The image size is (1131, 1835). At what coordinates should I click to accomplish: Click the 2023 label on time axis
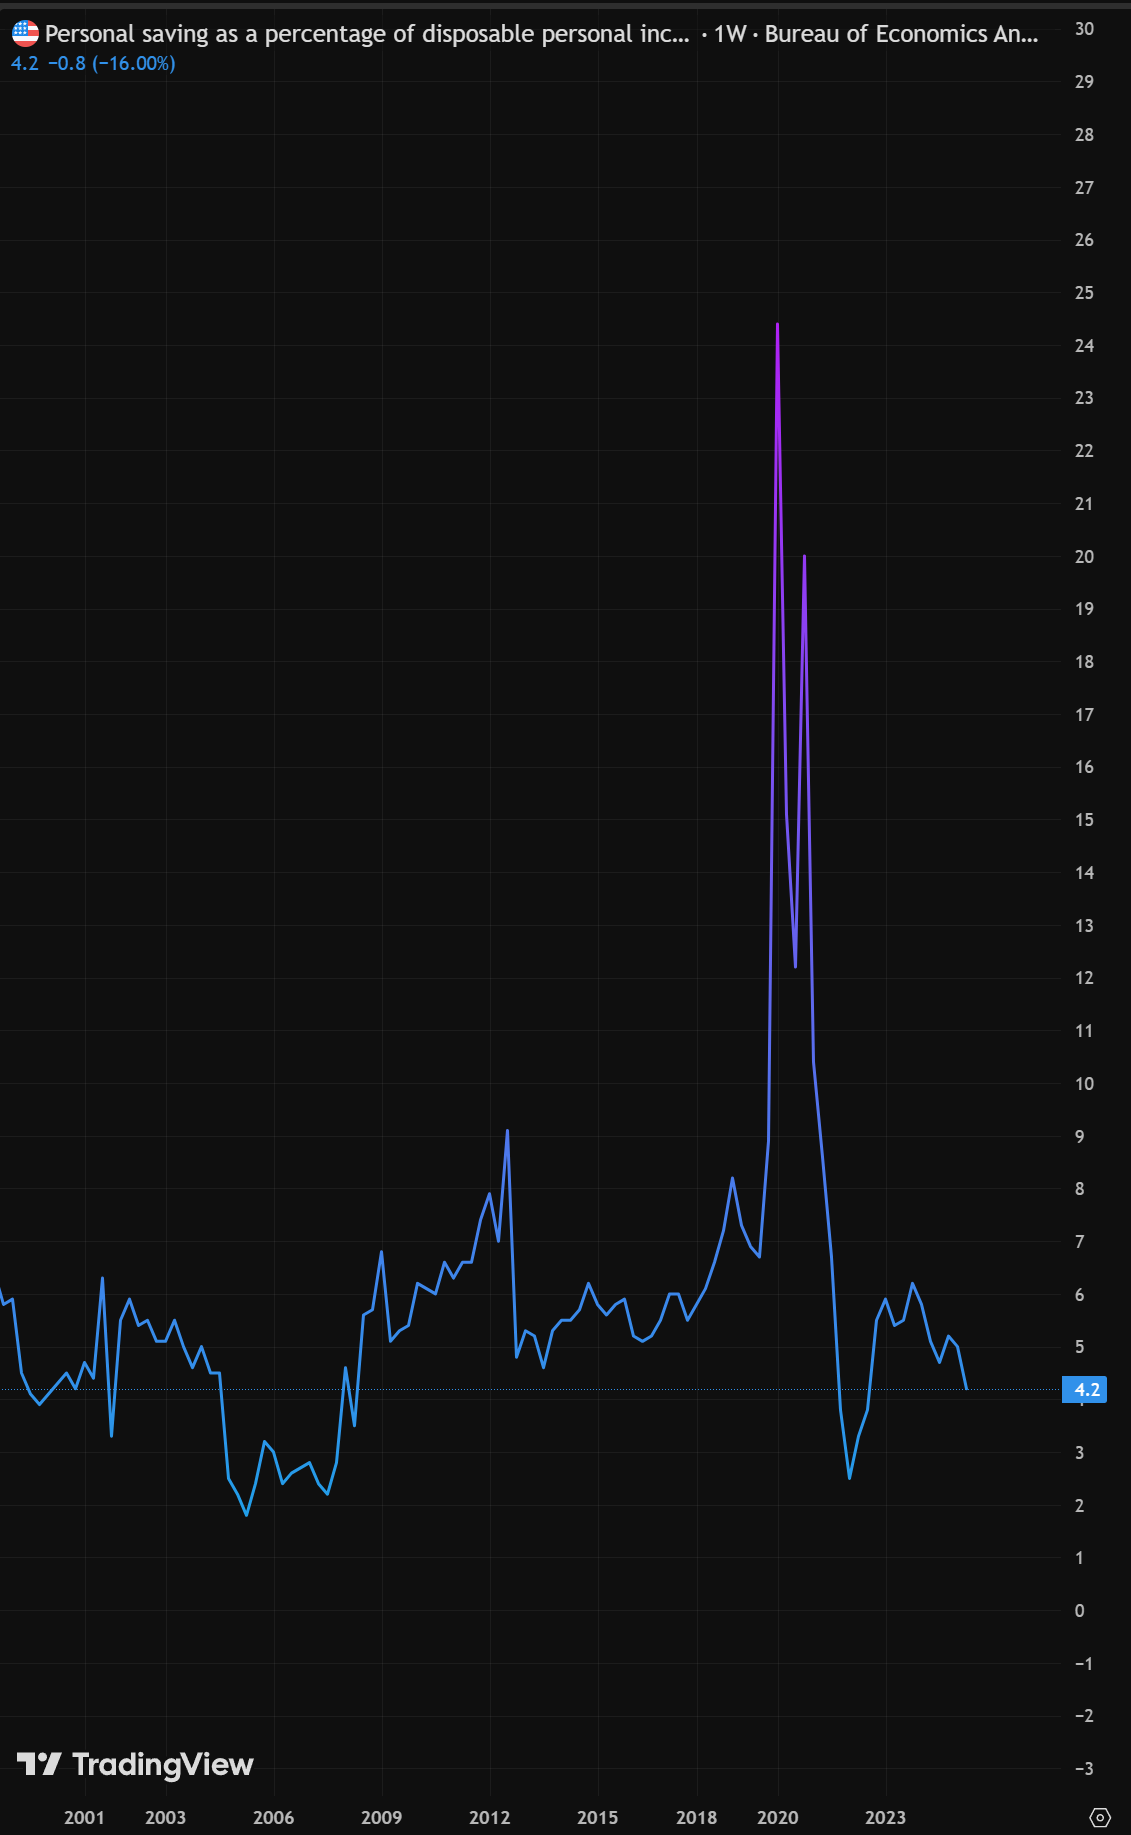(x=885, y=1817)
